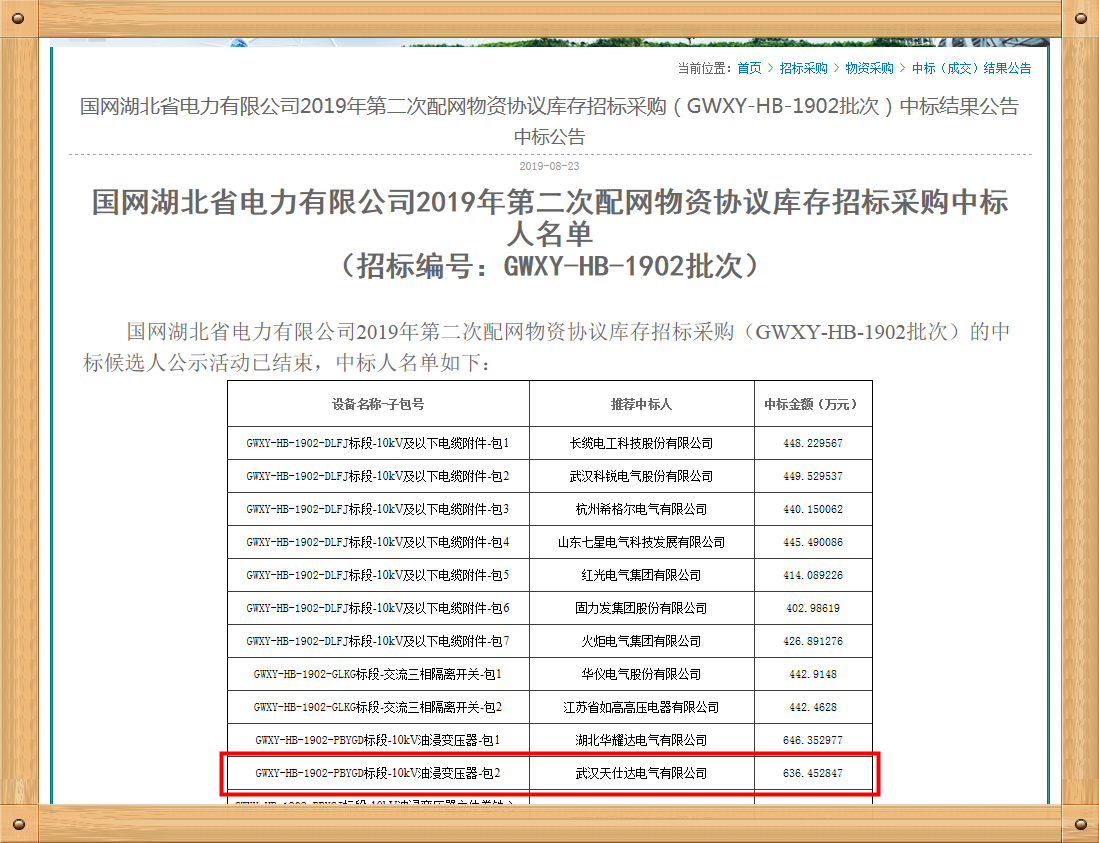
Task: Select amount 449.529537
Action: [x=813, y=477]
